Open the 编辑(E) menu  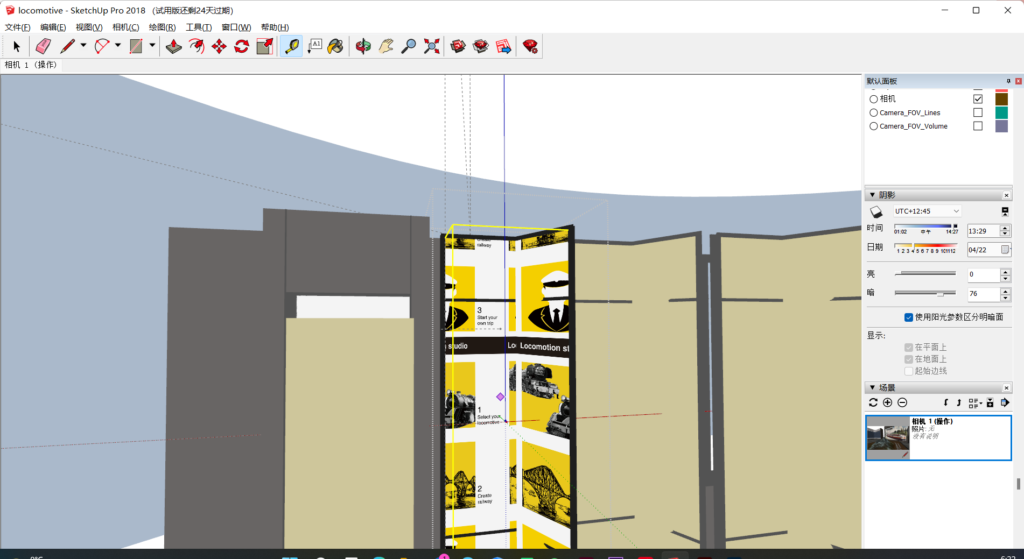point(53,27)
